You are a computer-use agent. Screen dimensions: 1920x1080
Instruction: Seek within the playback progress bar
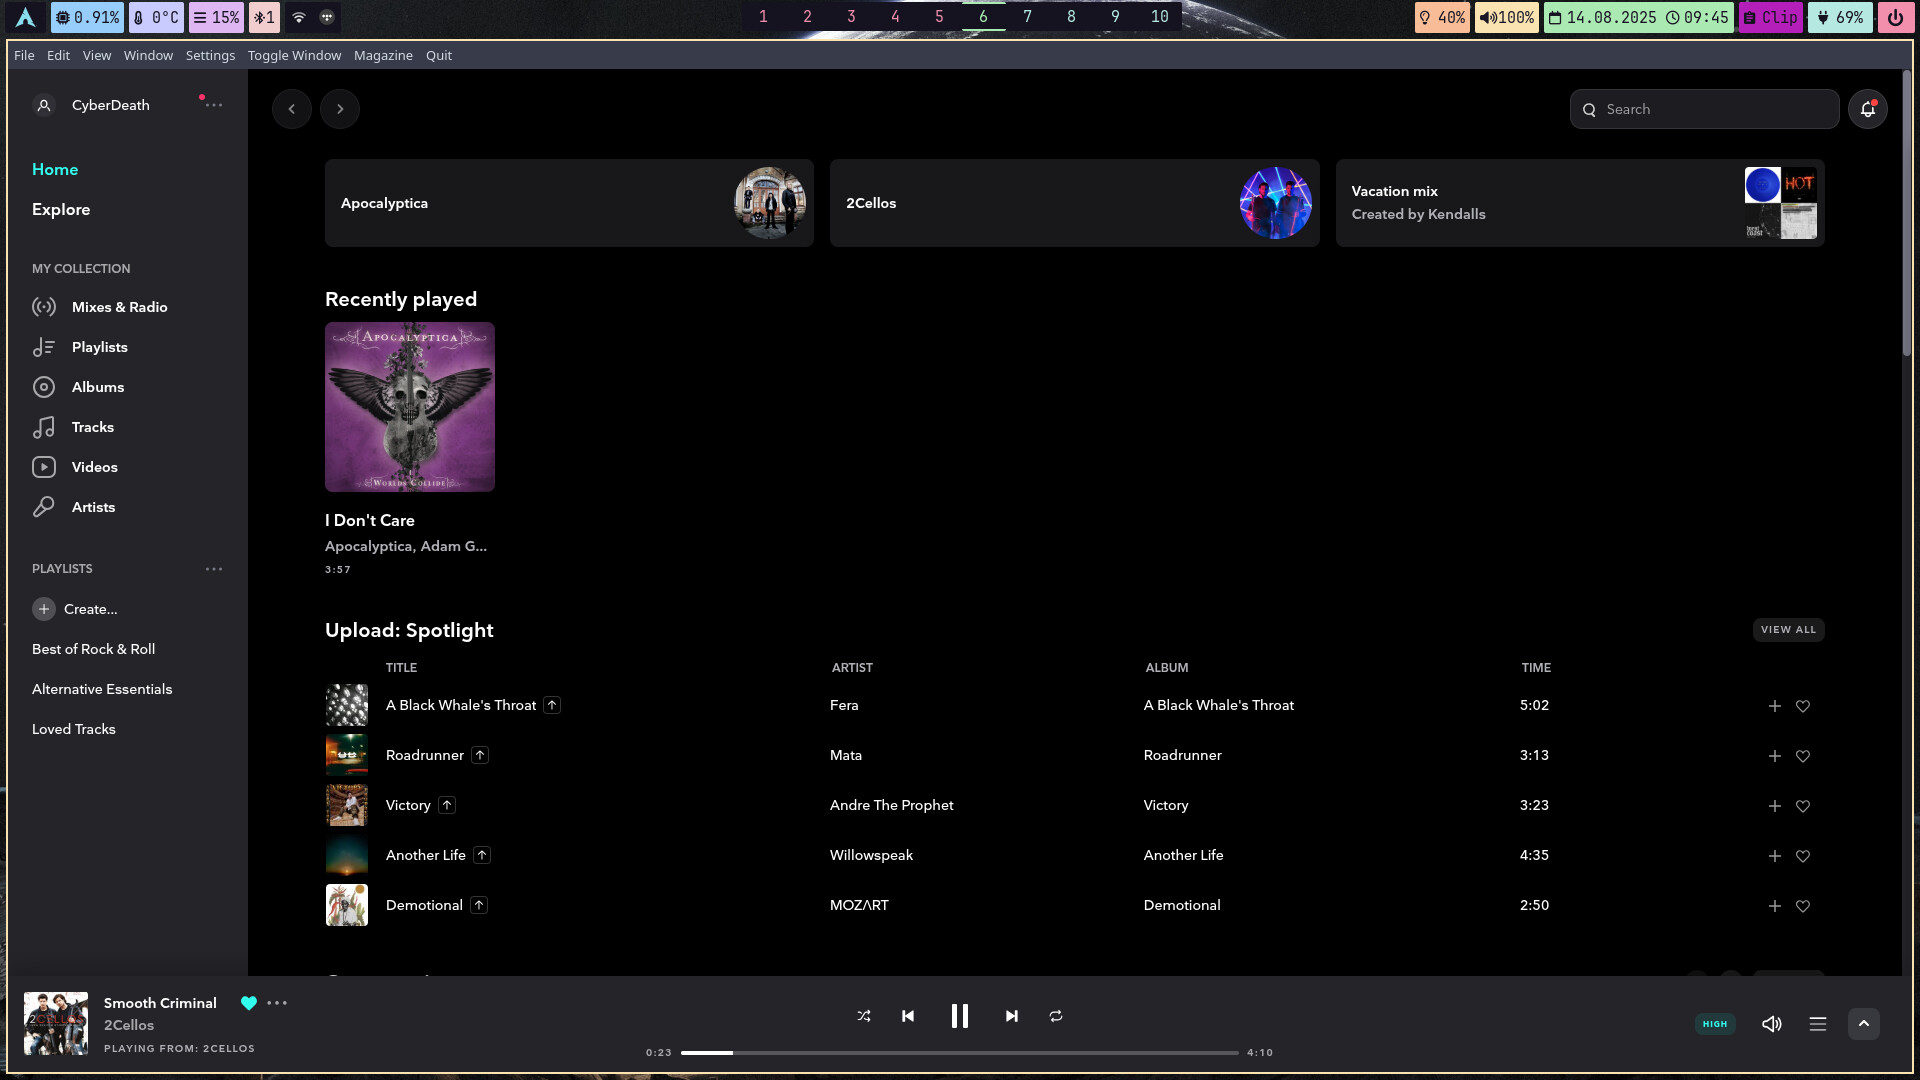959,1053
